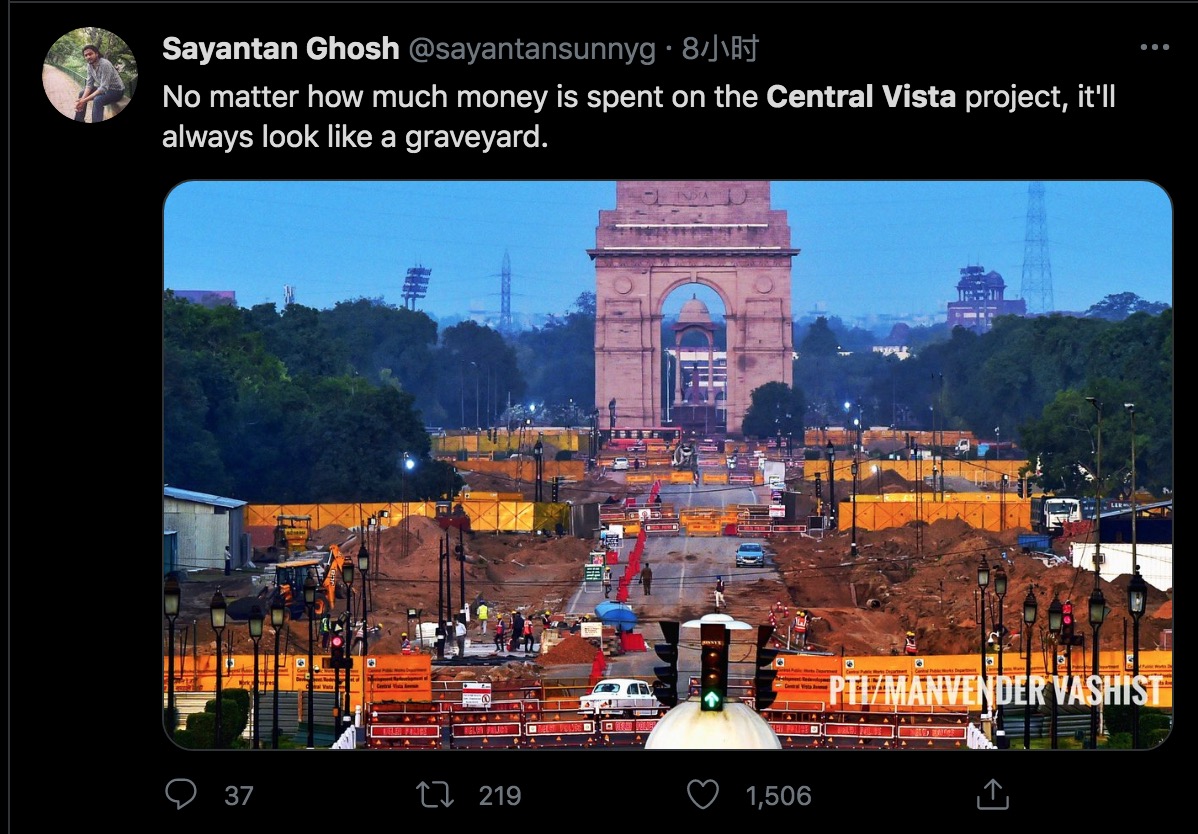The width and height of the screenshot is (1198, 834).
Task: Open the attached India Gate photo
Action: tap(667, 464)
